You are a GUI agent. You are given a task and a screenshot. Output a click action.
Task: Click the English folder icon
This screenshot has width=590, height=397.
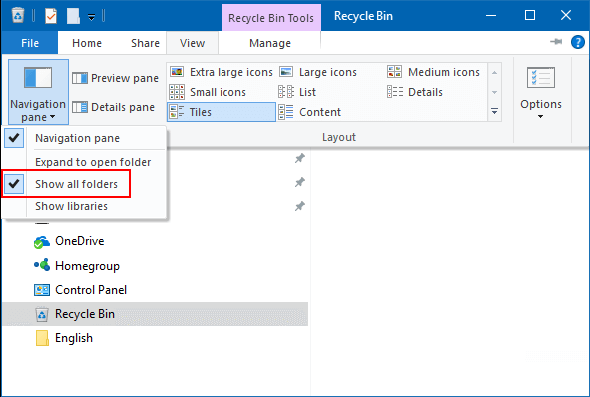pos(42,338)
